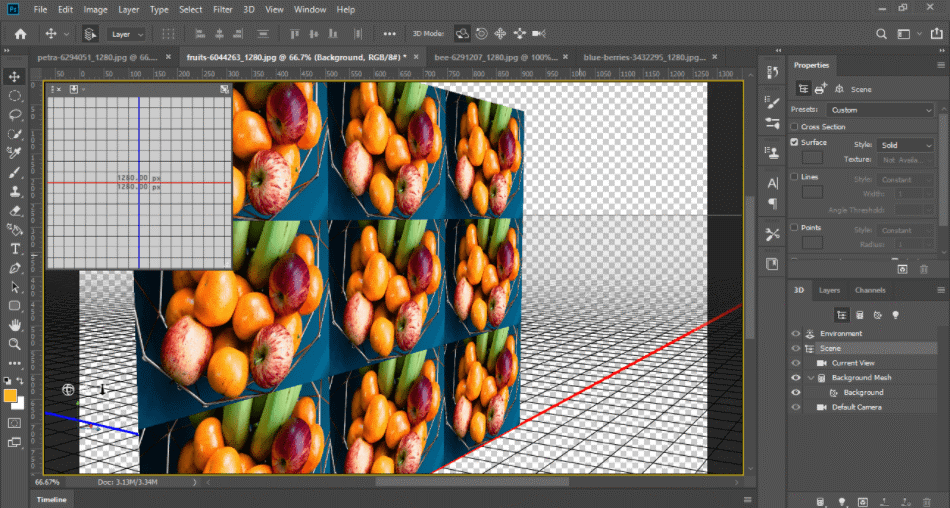950x508 pixels.
Task: Open the Edit Toolbar three-dots menu
Action: pyautogui.click(x=15, y=364)
